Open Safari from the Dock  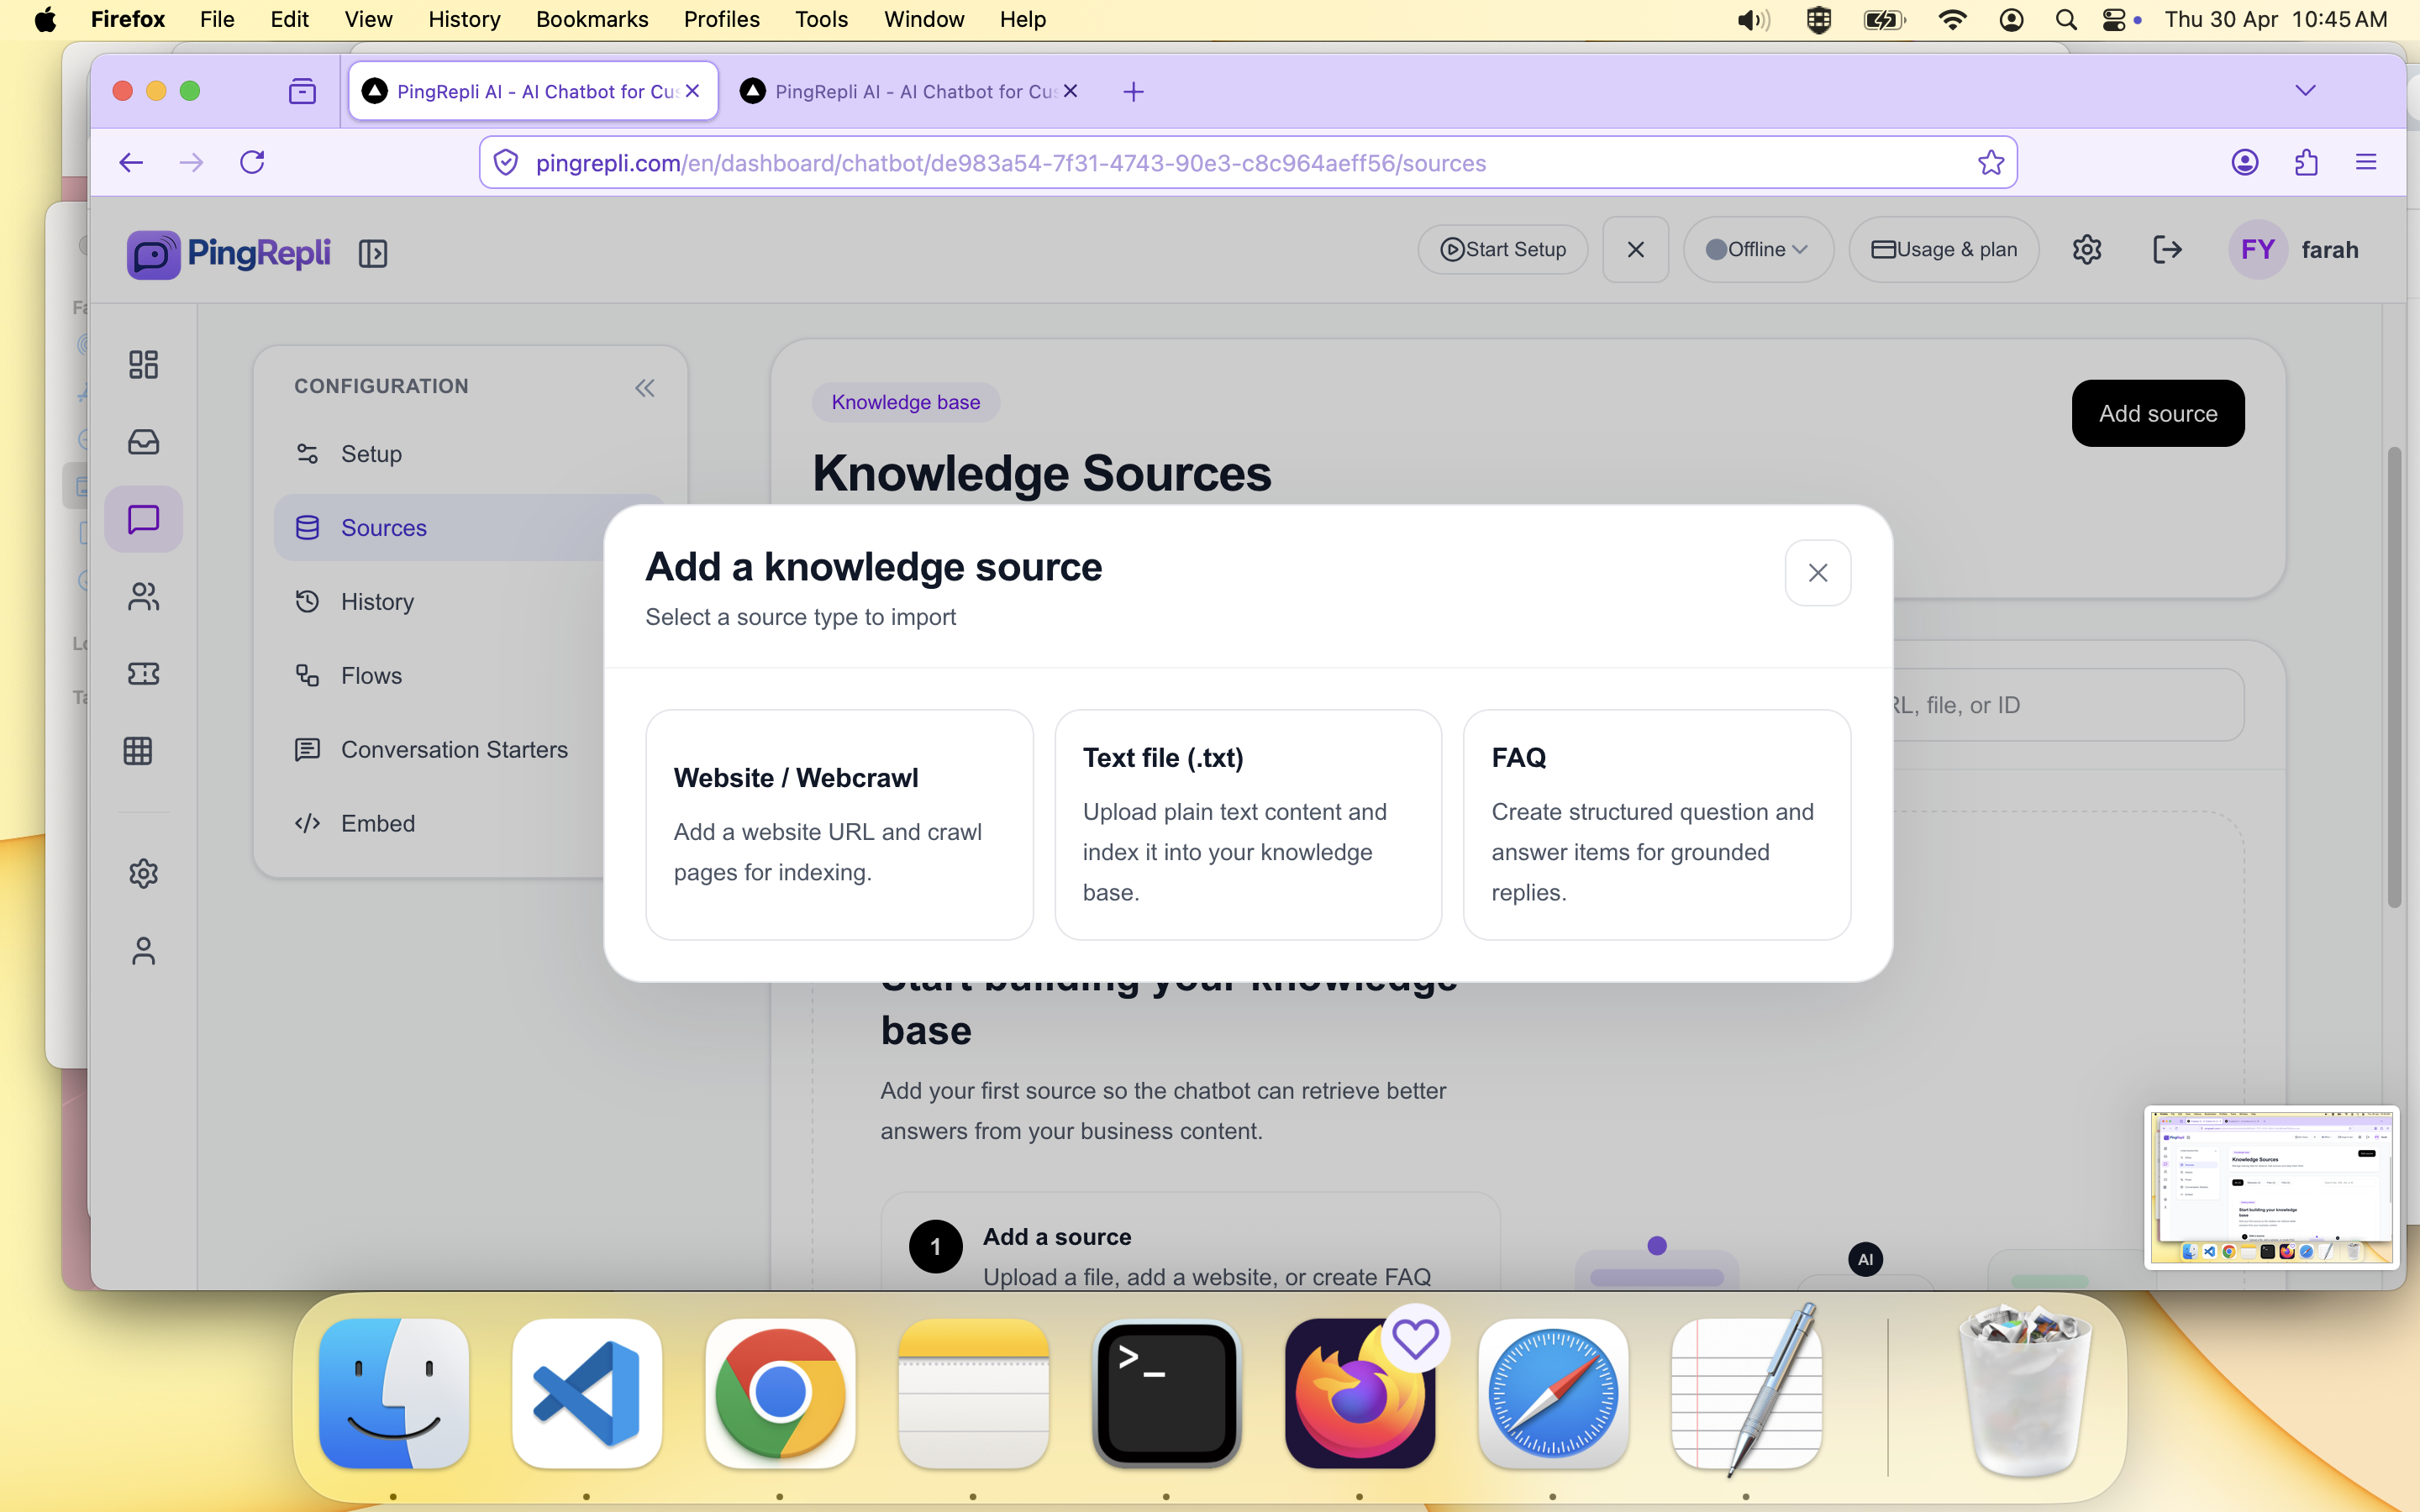click(1553, 1394)
